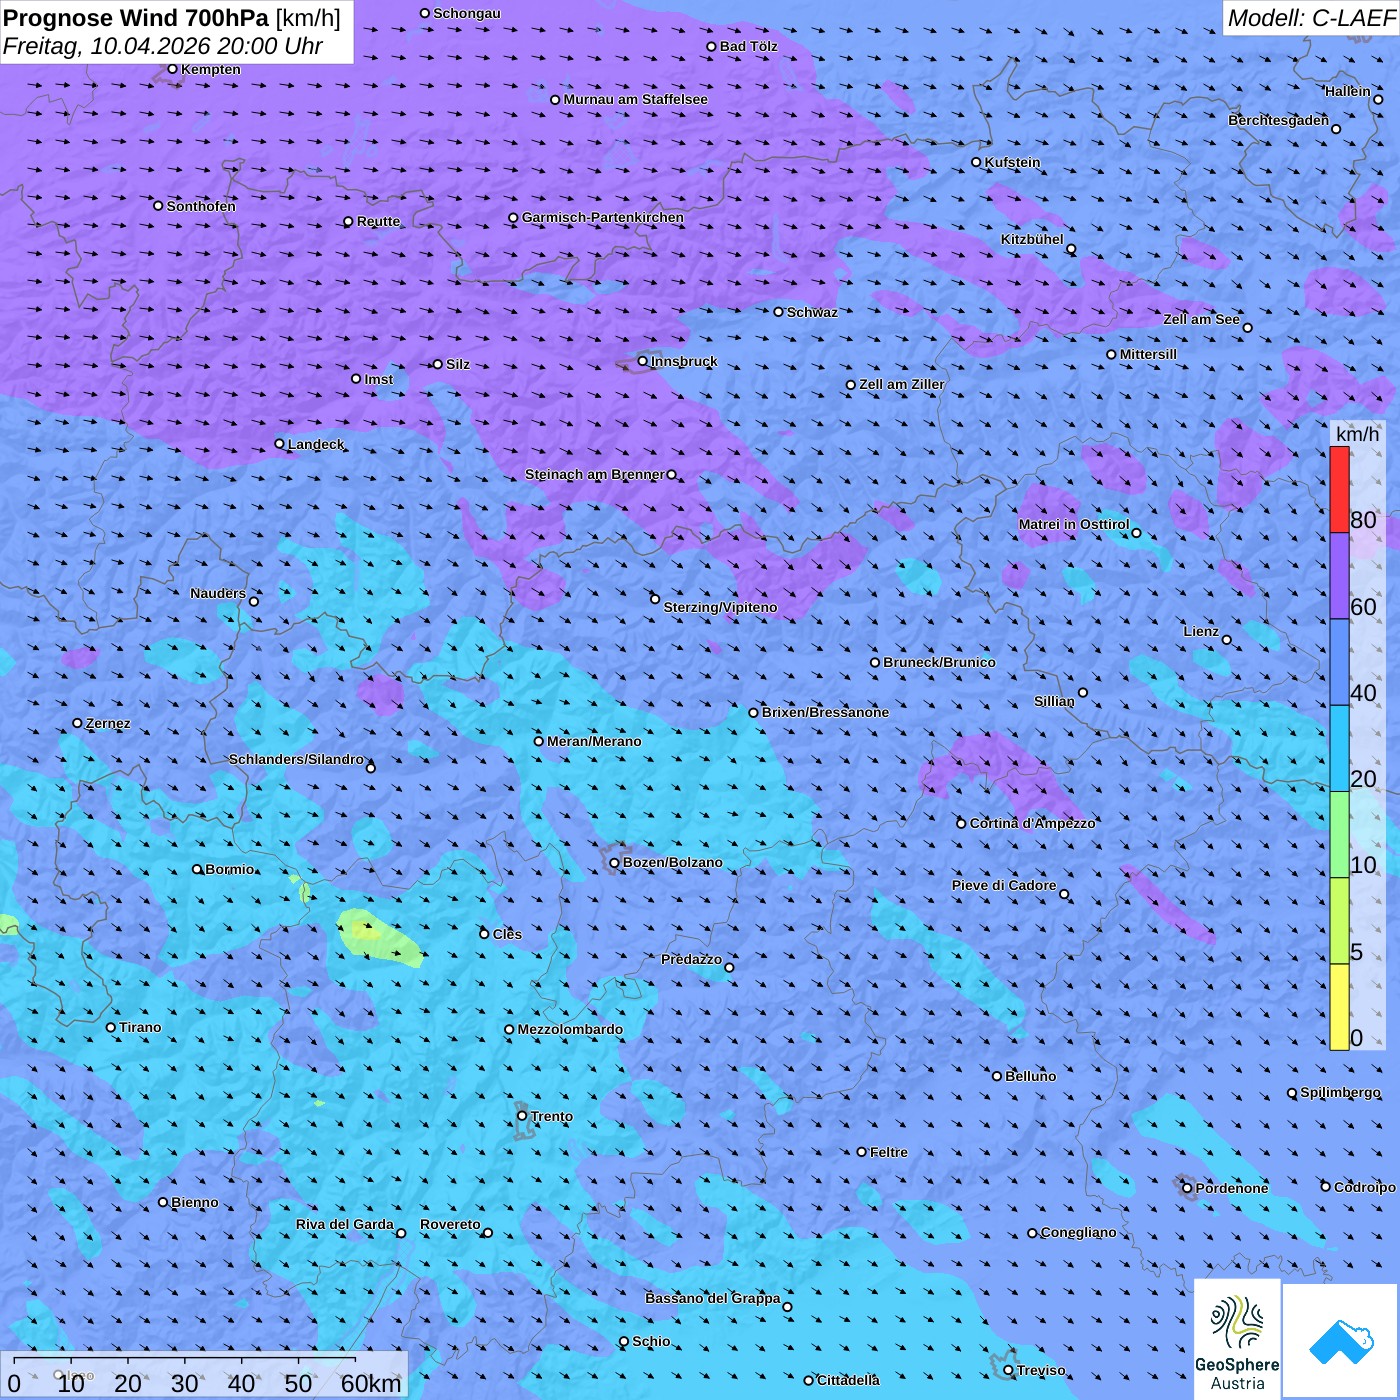1400x1400 pixels.
Task: Click the Pordenone label
Action: pyautogui.click(x=1232, y=1188)
